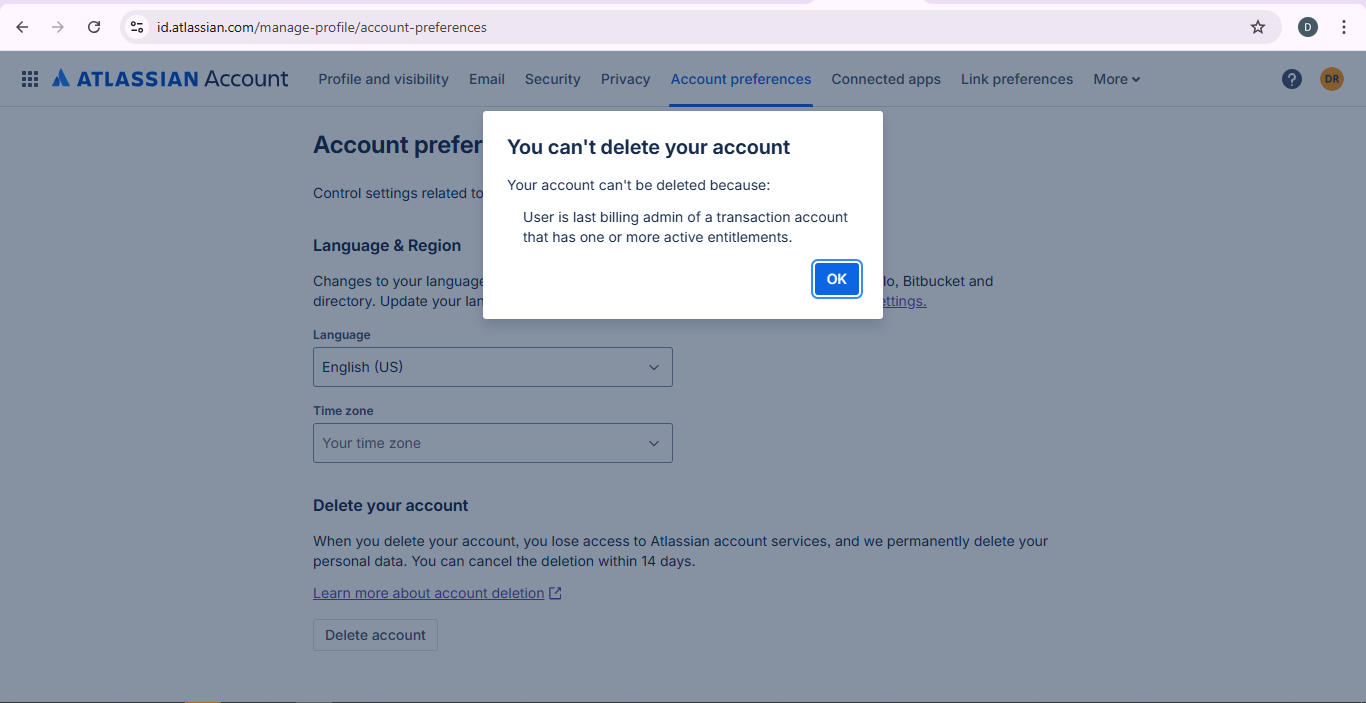Click text 'User is last billing admin'
Screen dimensions: 1366x703
pos(605,217)
